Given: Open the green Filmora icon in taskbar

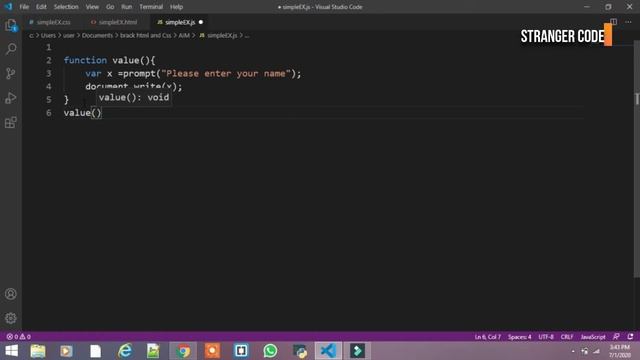Looking at the screenshot, I should 358,351.
